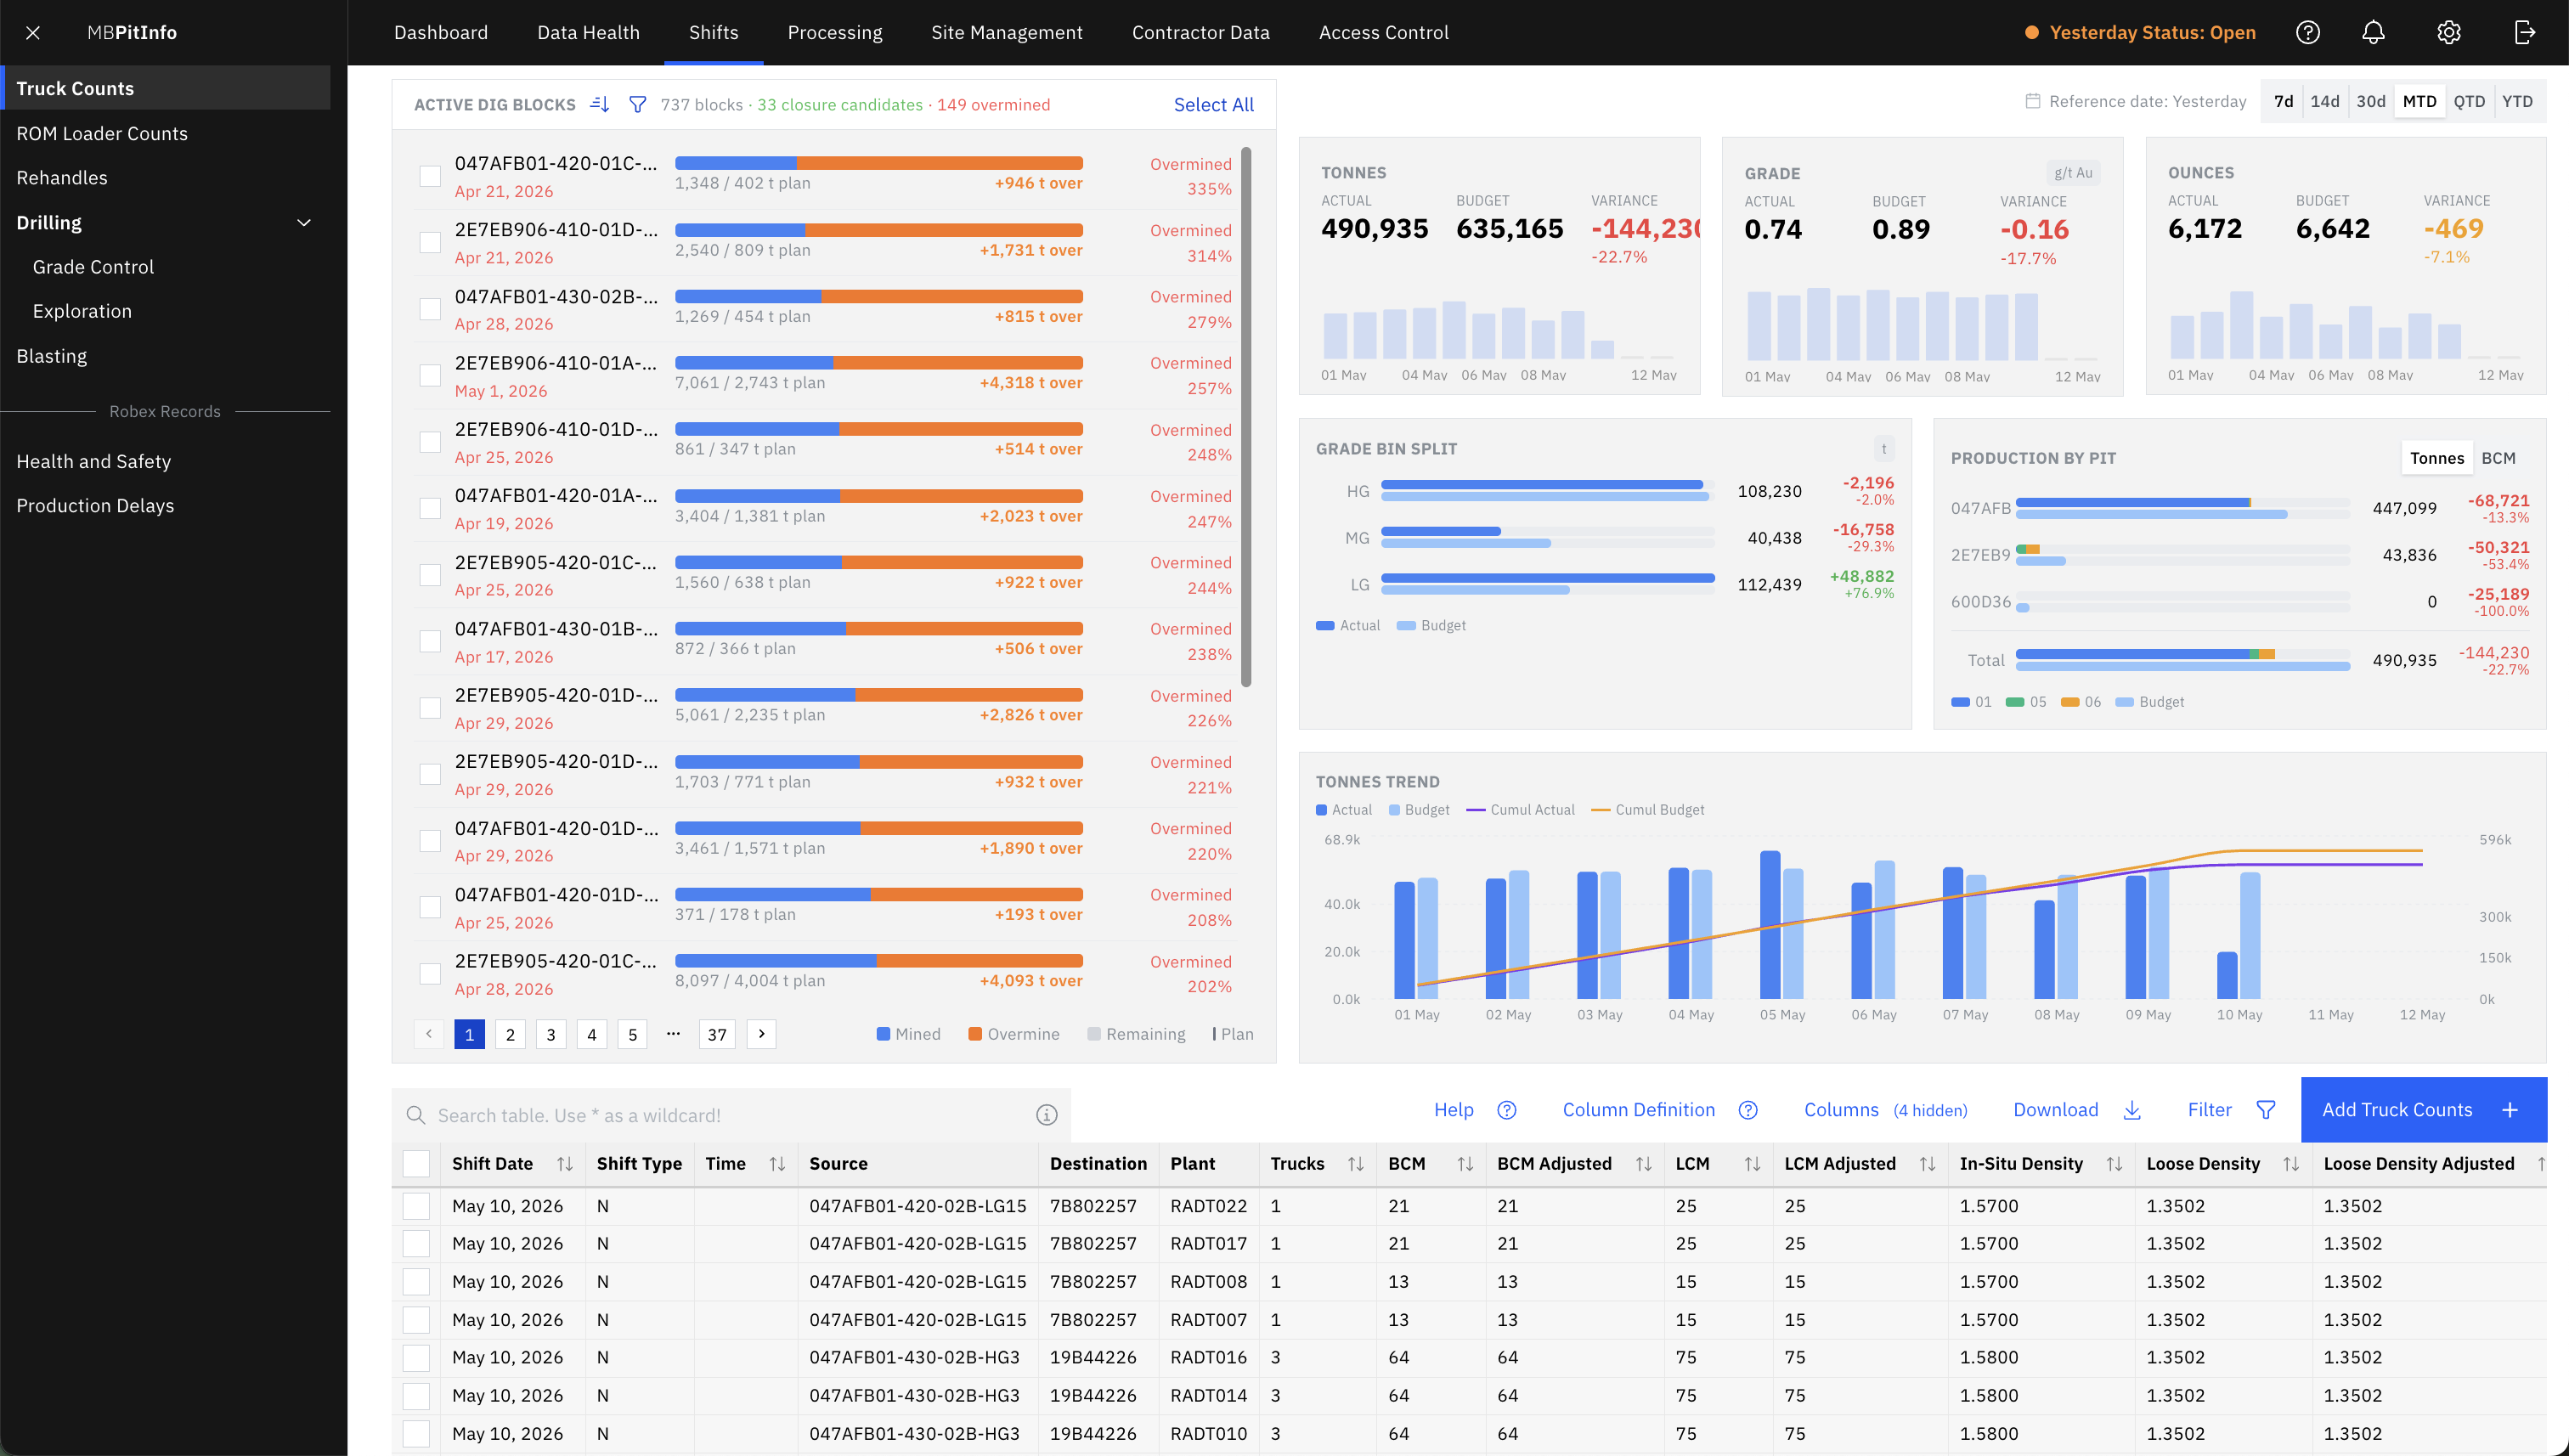The width and height of the screenshot is (2569, 1456).
Task: Switch to the Processing tab
Action: point(834,32)
